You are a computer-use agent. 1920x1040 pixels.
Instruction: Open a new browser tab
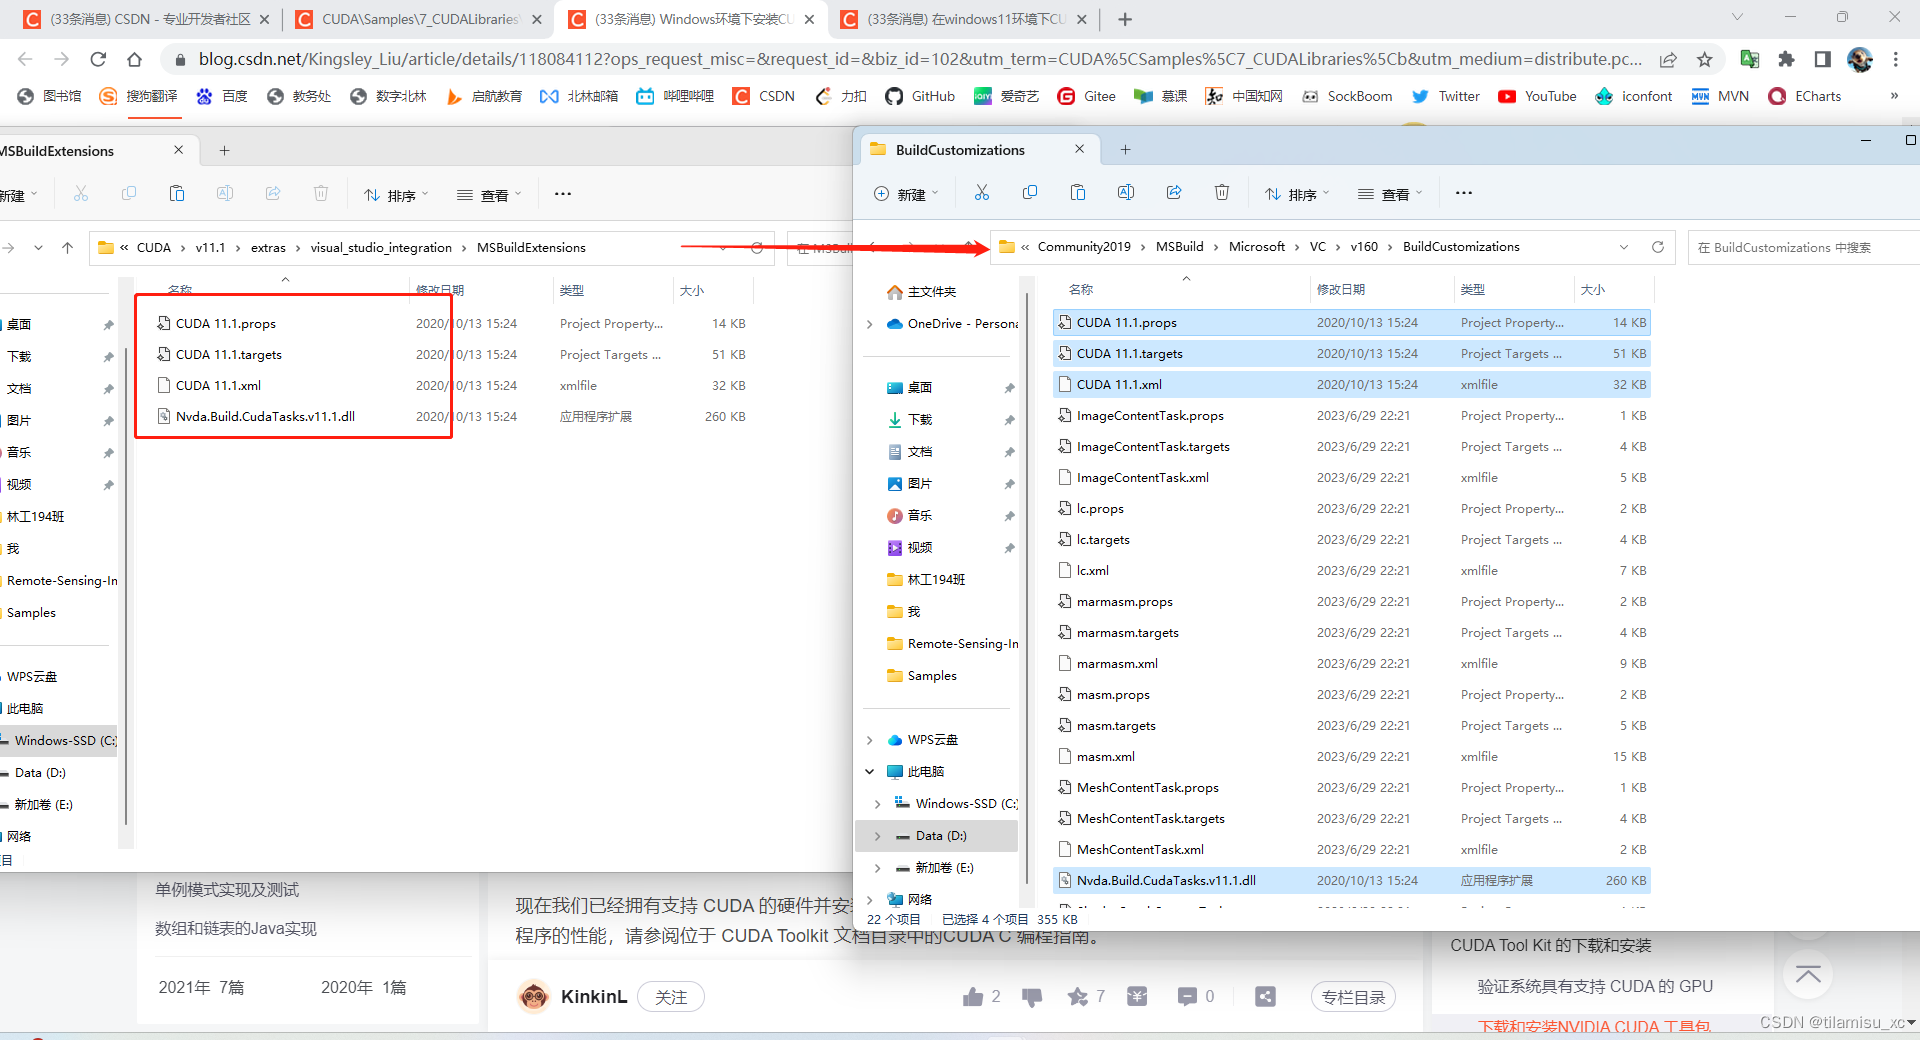(x=1125, y=19)
